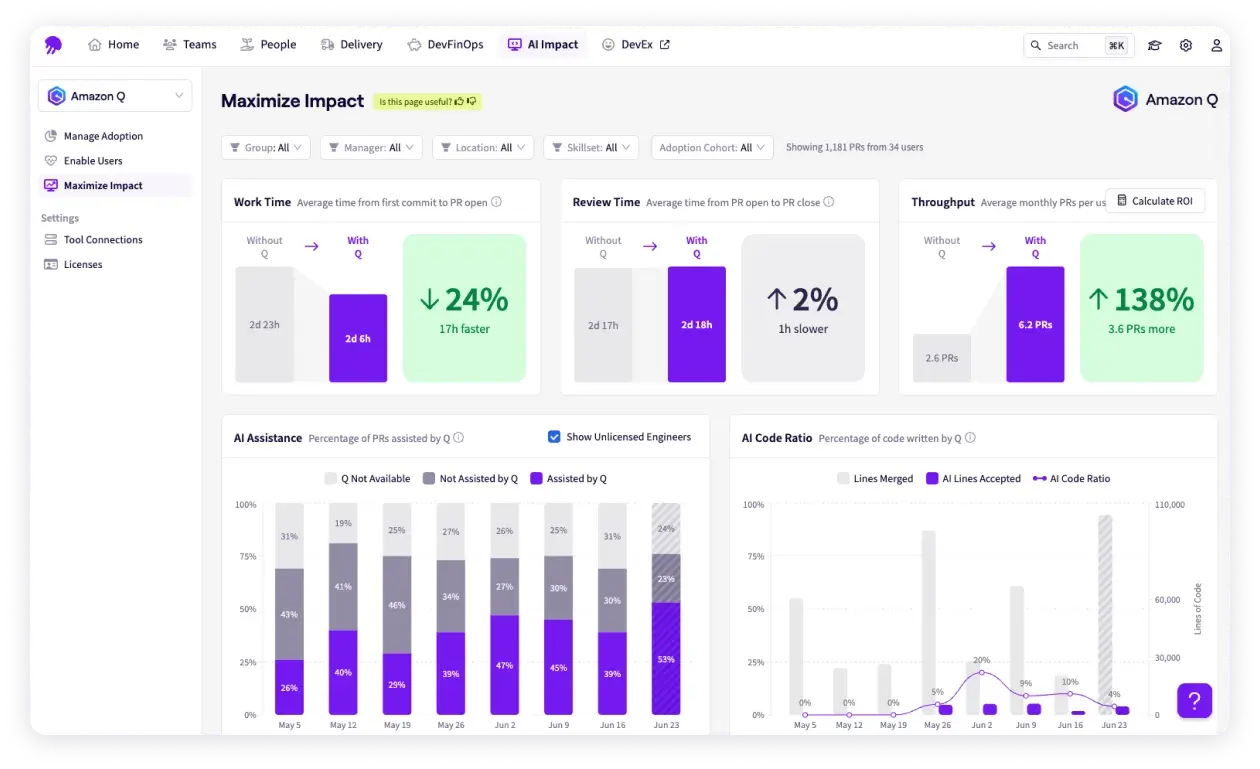Toggle the Q Not Available legend item

(x=367, y=479)
